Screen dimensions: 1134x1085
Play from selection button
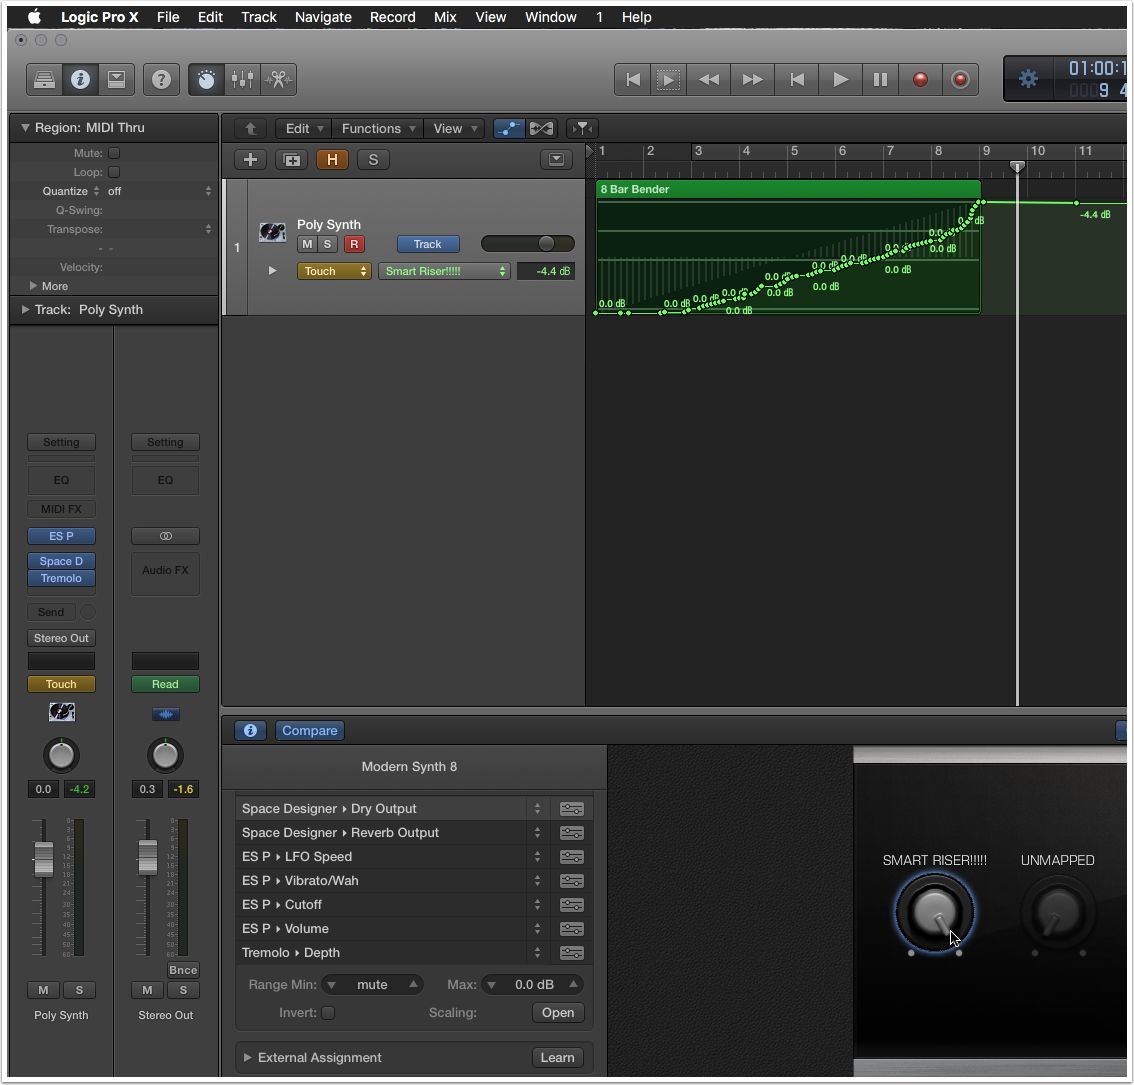(x=668, y=80)
